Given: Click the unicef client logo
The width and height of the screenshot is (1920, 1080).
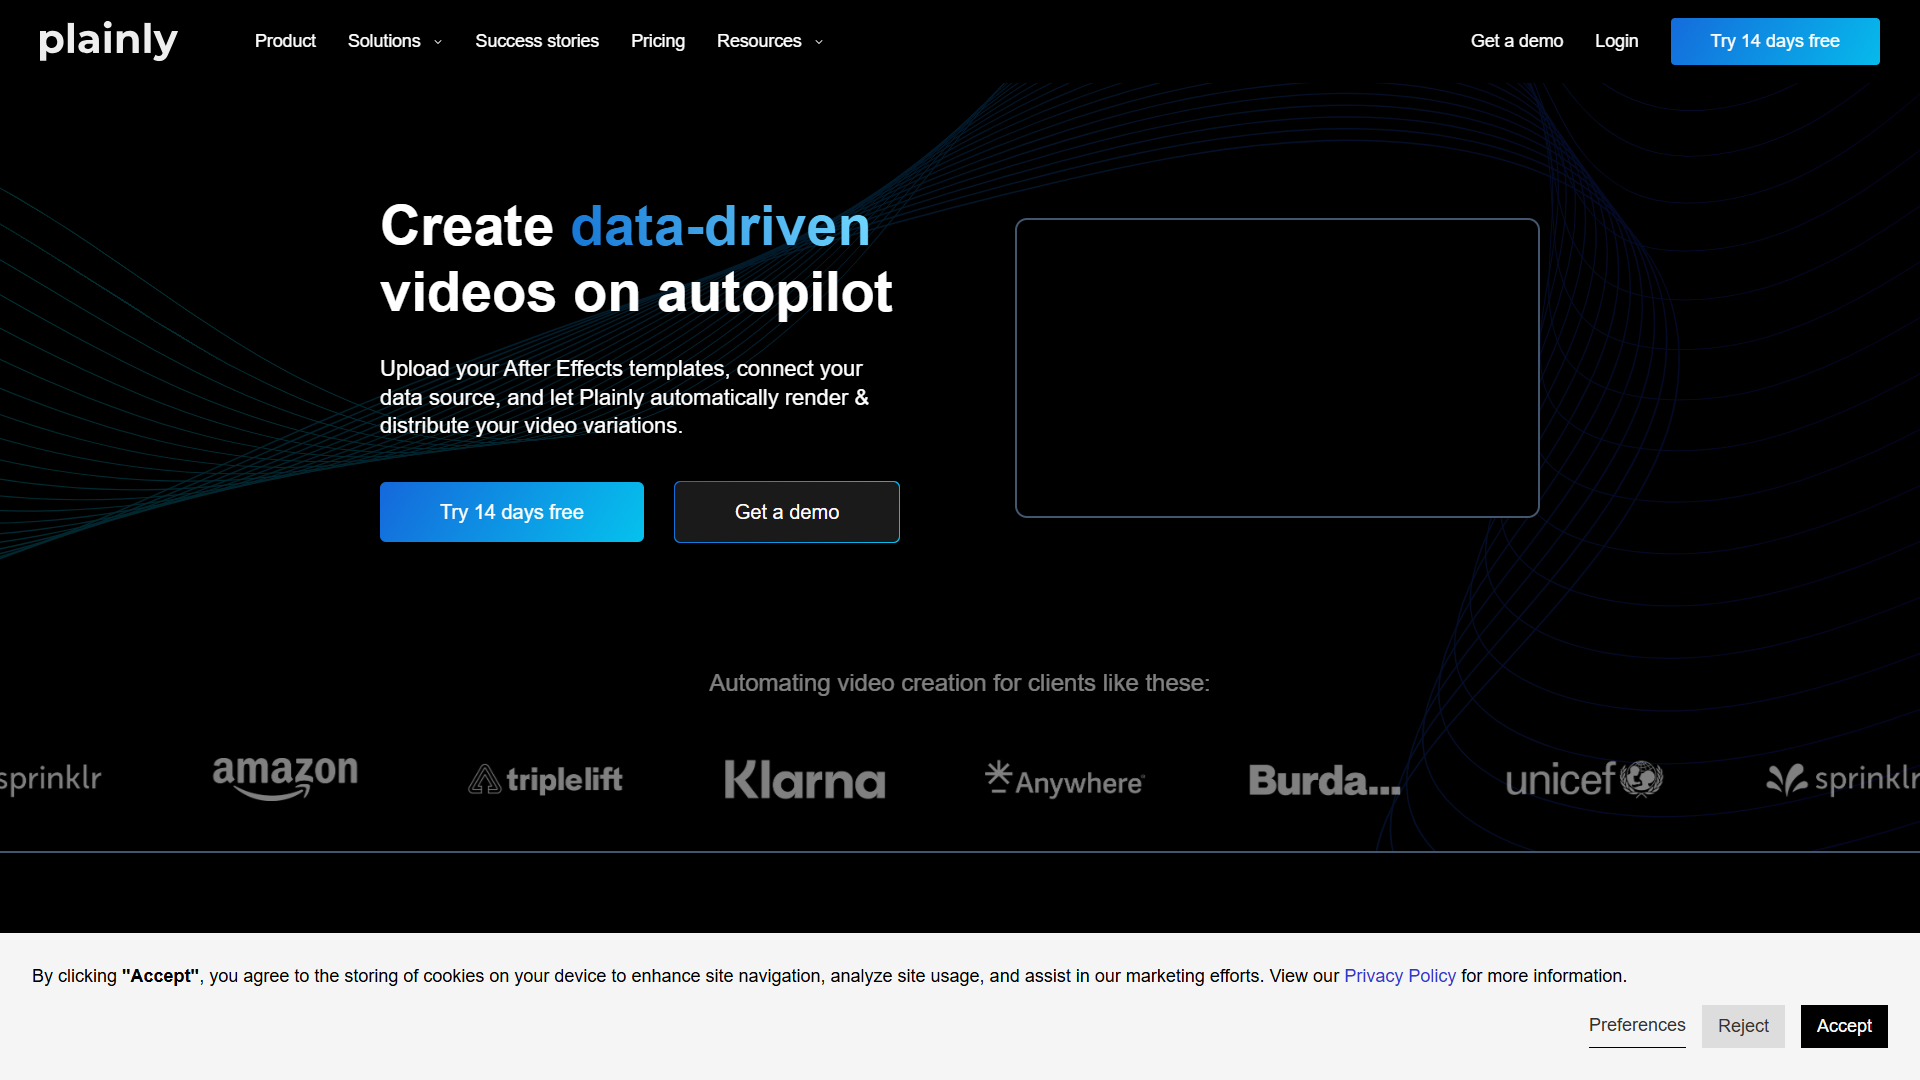Looking at the screenshot, I should pyautogui.click(x=1585, y=779).
